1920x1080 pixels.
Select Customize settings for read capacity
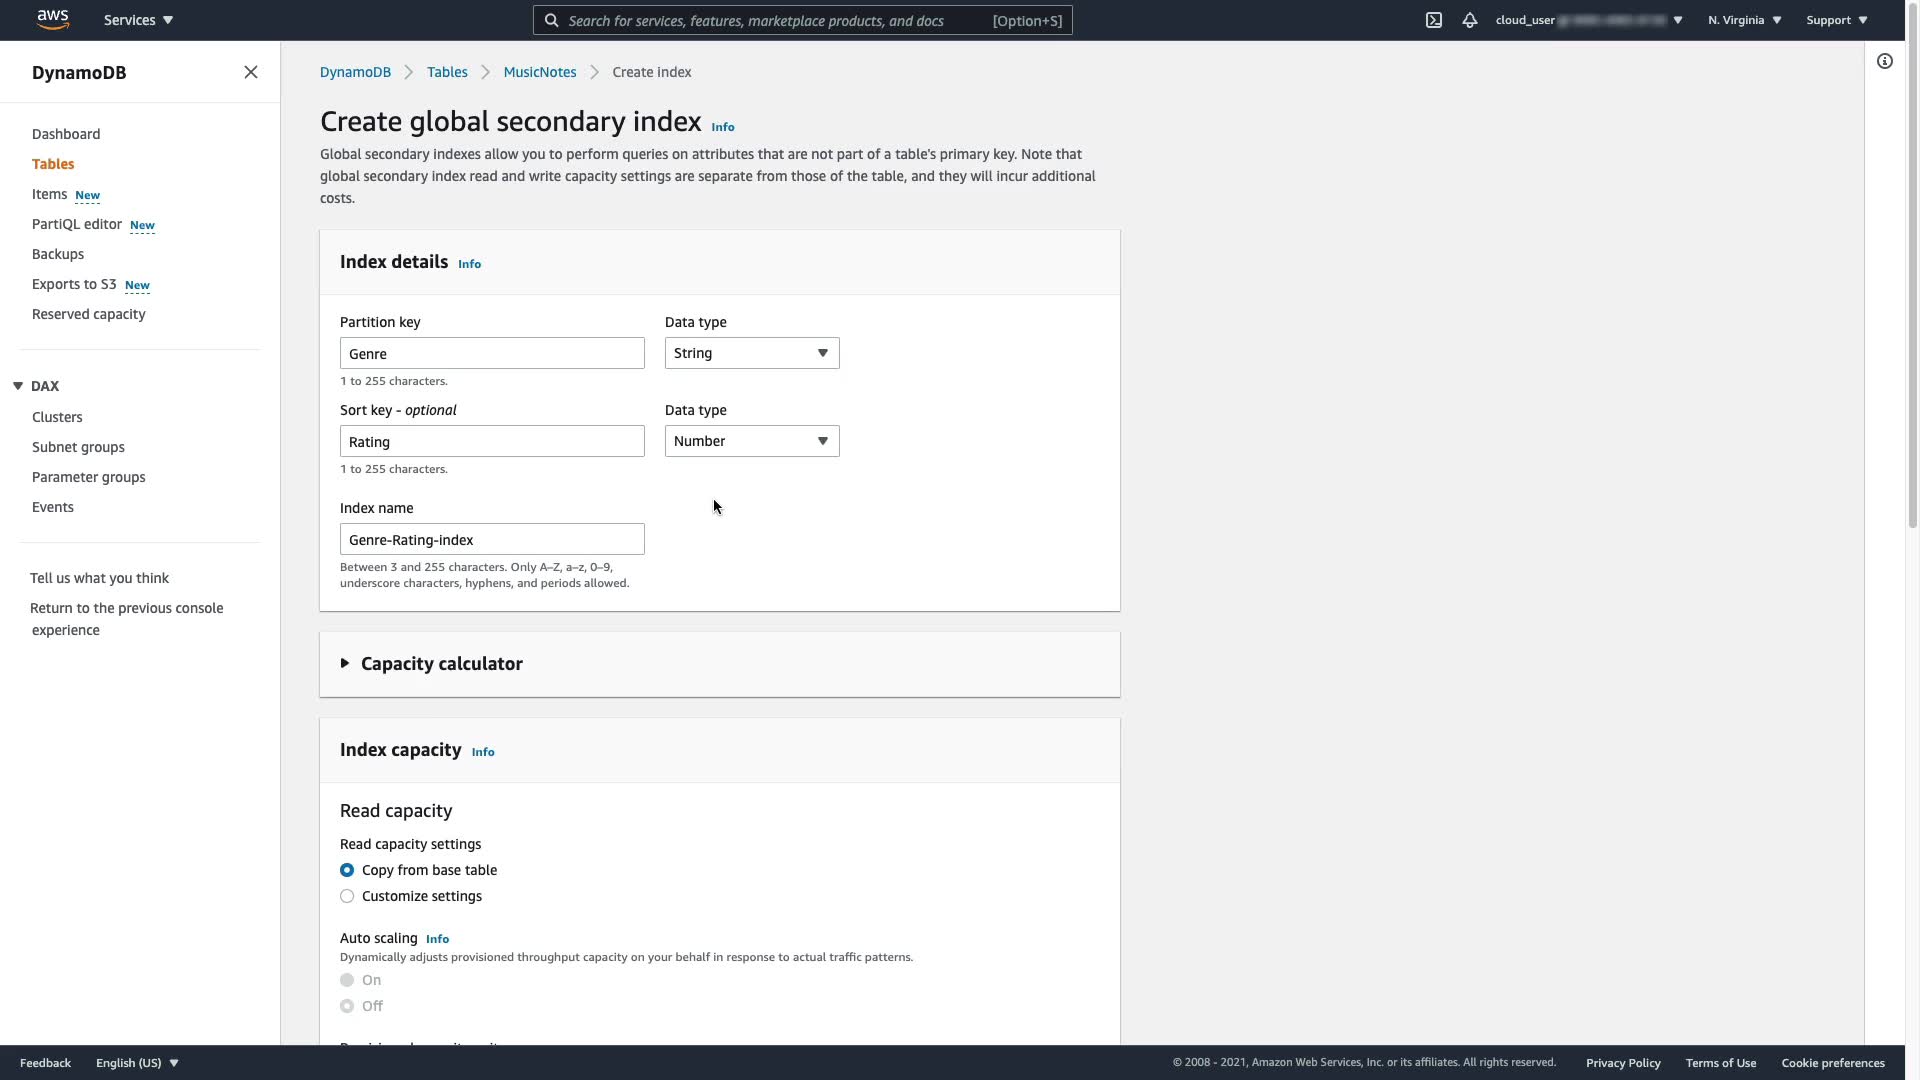(x=347, y=896)
